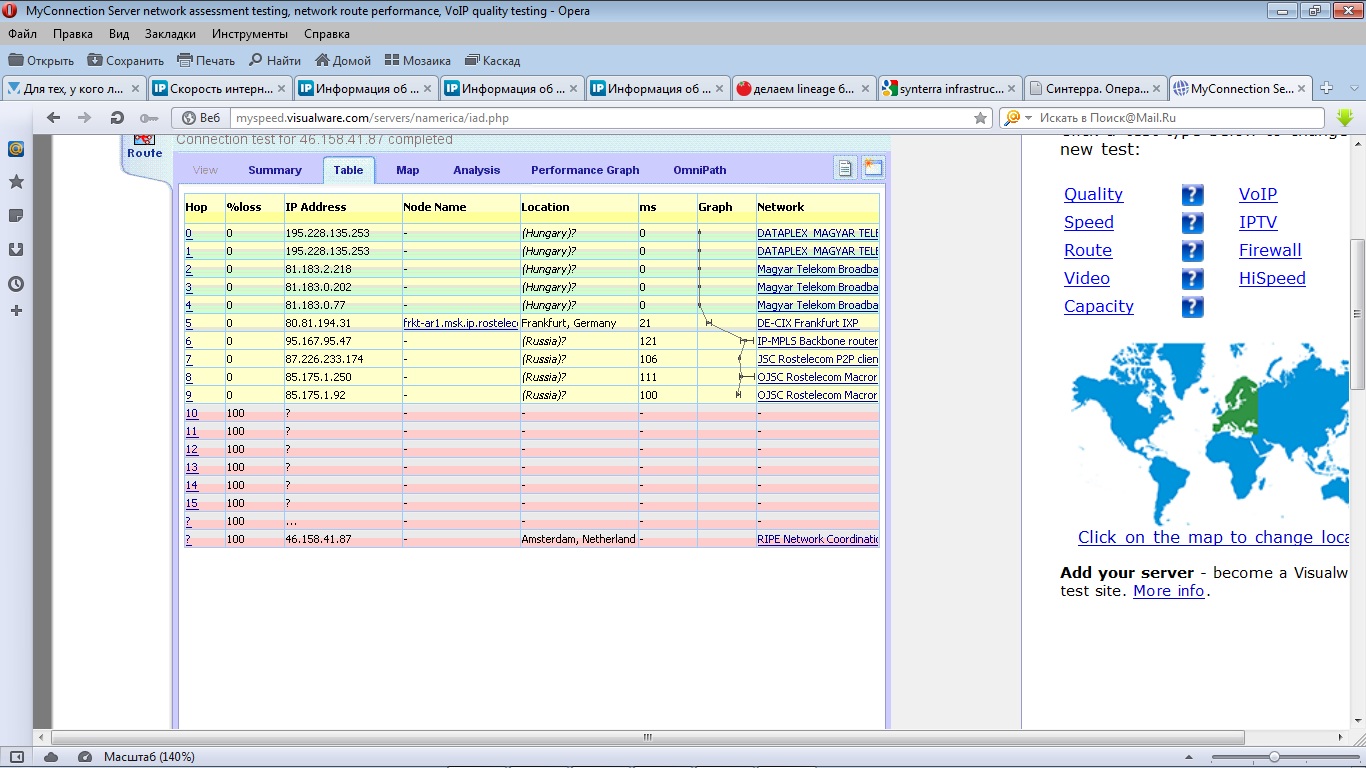Bookmark page via address bar star
This screenshot has width=1366, height=768.
980,118
